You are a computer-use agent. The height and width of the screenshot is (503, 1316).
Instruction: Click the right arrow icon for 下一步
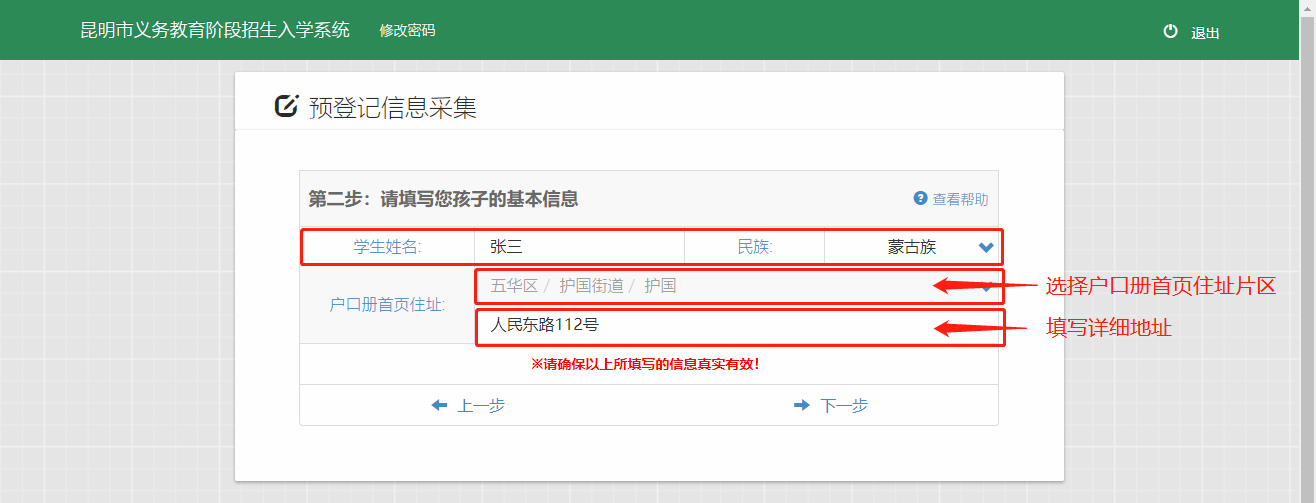pyautogui.click(x=801, y=405)
